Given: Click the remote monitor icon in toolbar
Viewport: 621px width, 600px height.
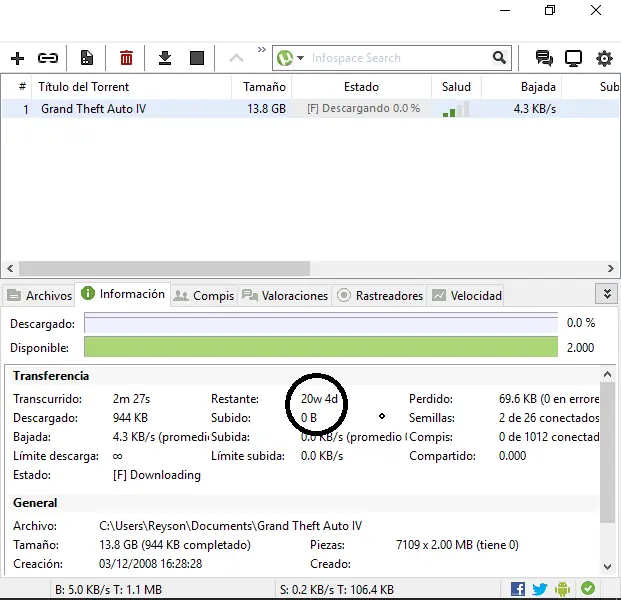Looking at the screenshot, I should coord(573,58).
